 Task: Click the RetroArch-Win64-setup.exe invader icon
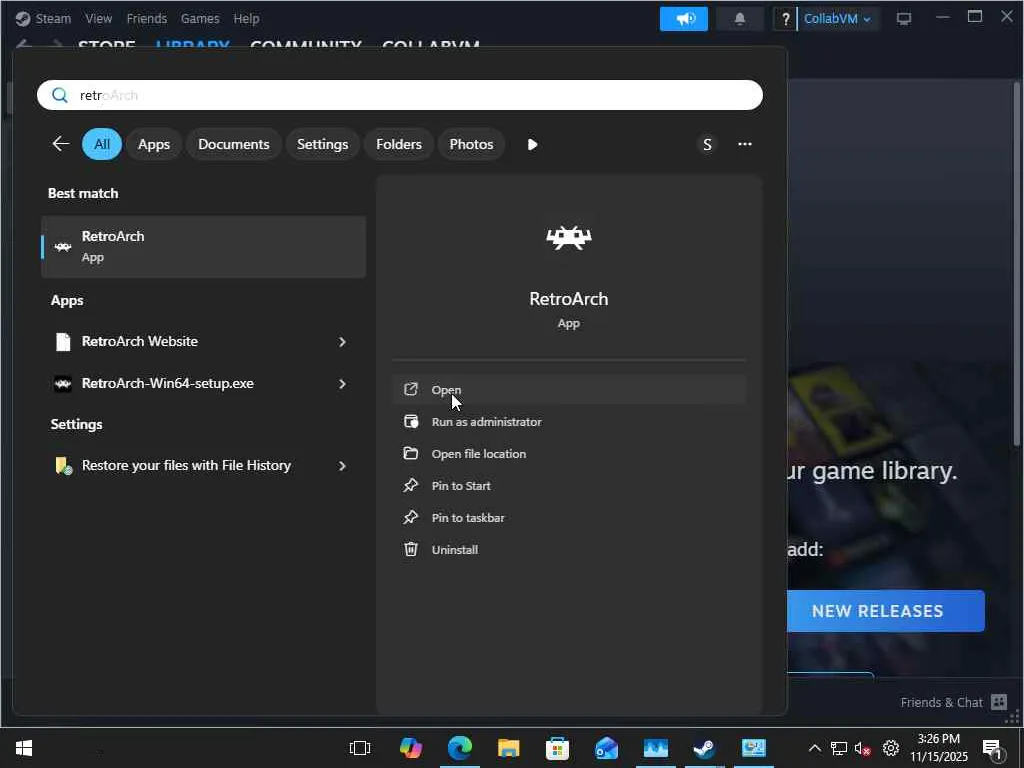tap(63, 384)
